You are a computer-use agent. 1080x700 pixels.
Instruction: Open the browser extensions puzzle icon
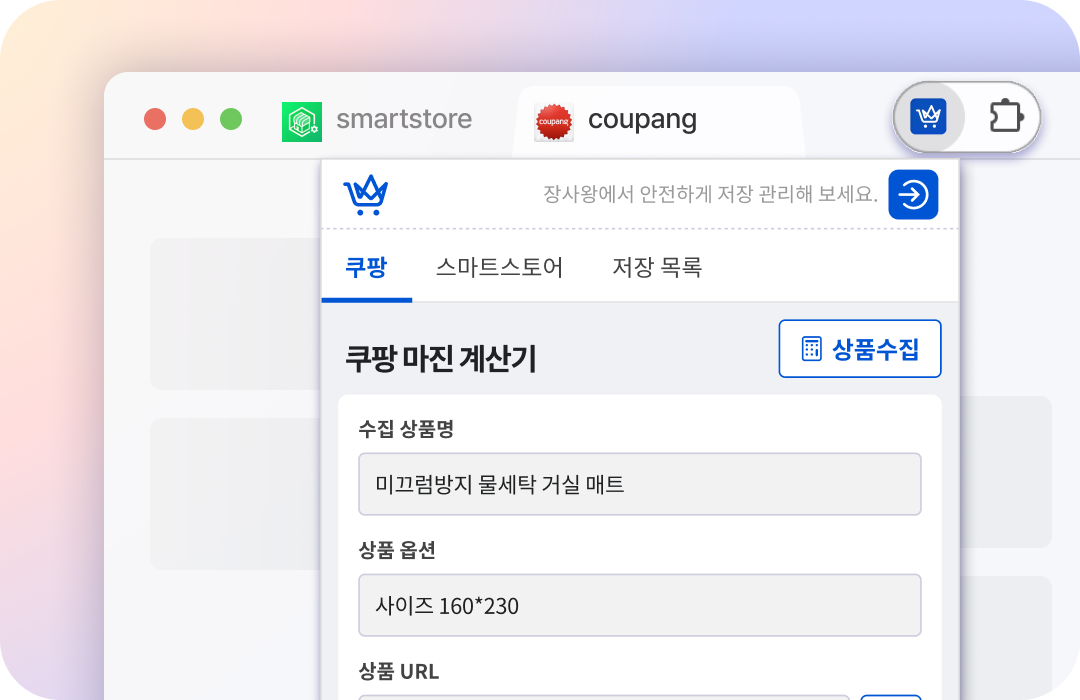pyautogui.click(x=1006, y=116)
